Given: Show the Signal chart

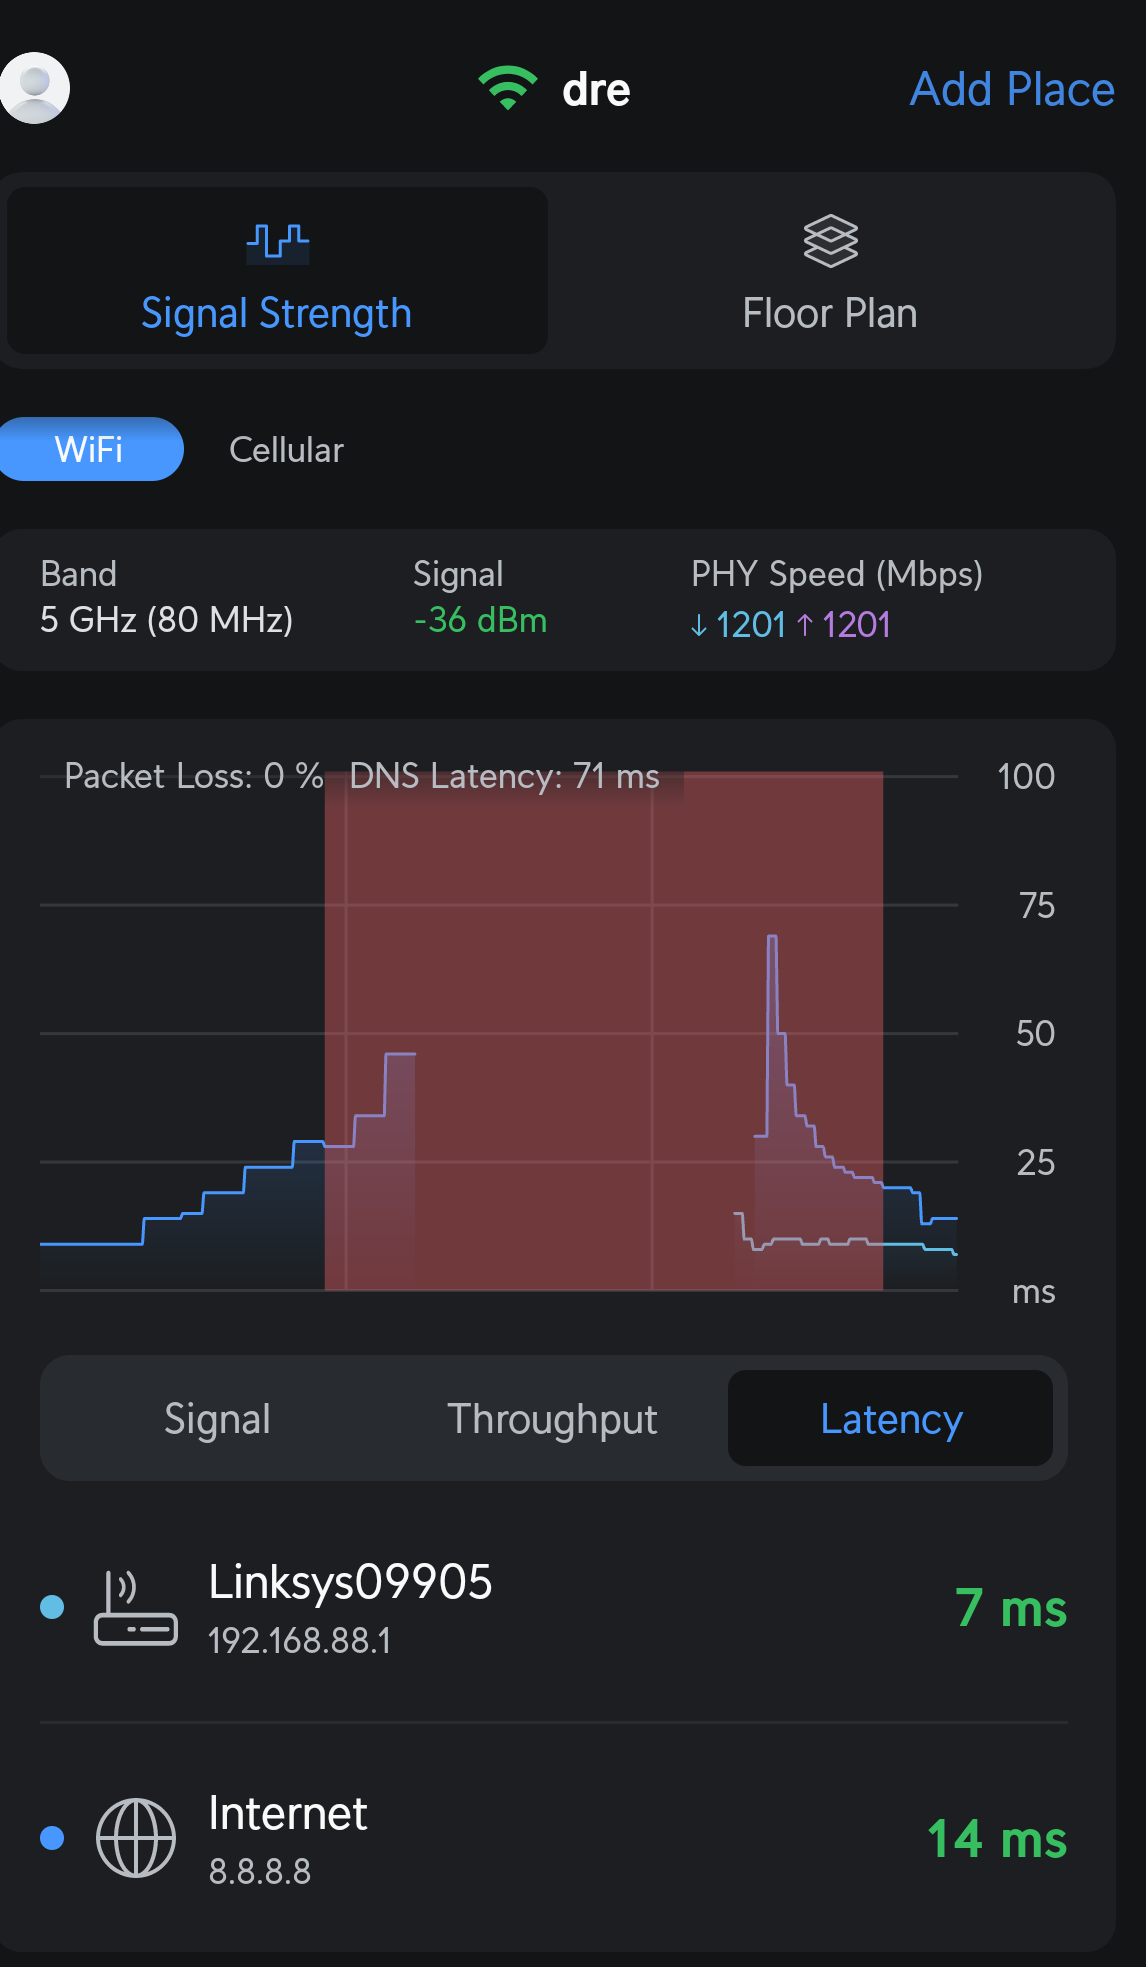Looking at the screenshot, I should (x=217, y=1419).
